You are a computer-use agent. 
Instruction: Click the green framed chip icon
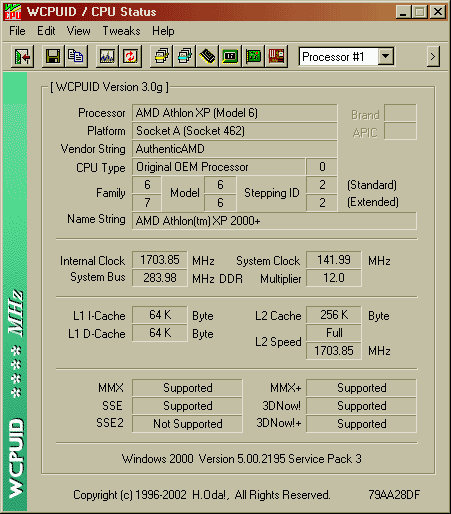[230, 57]
